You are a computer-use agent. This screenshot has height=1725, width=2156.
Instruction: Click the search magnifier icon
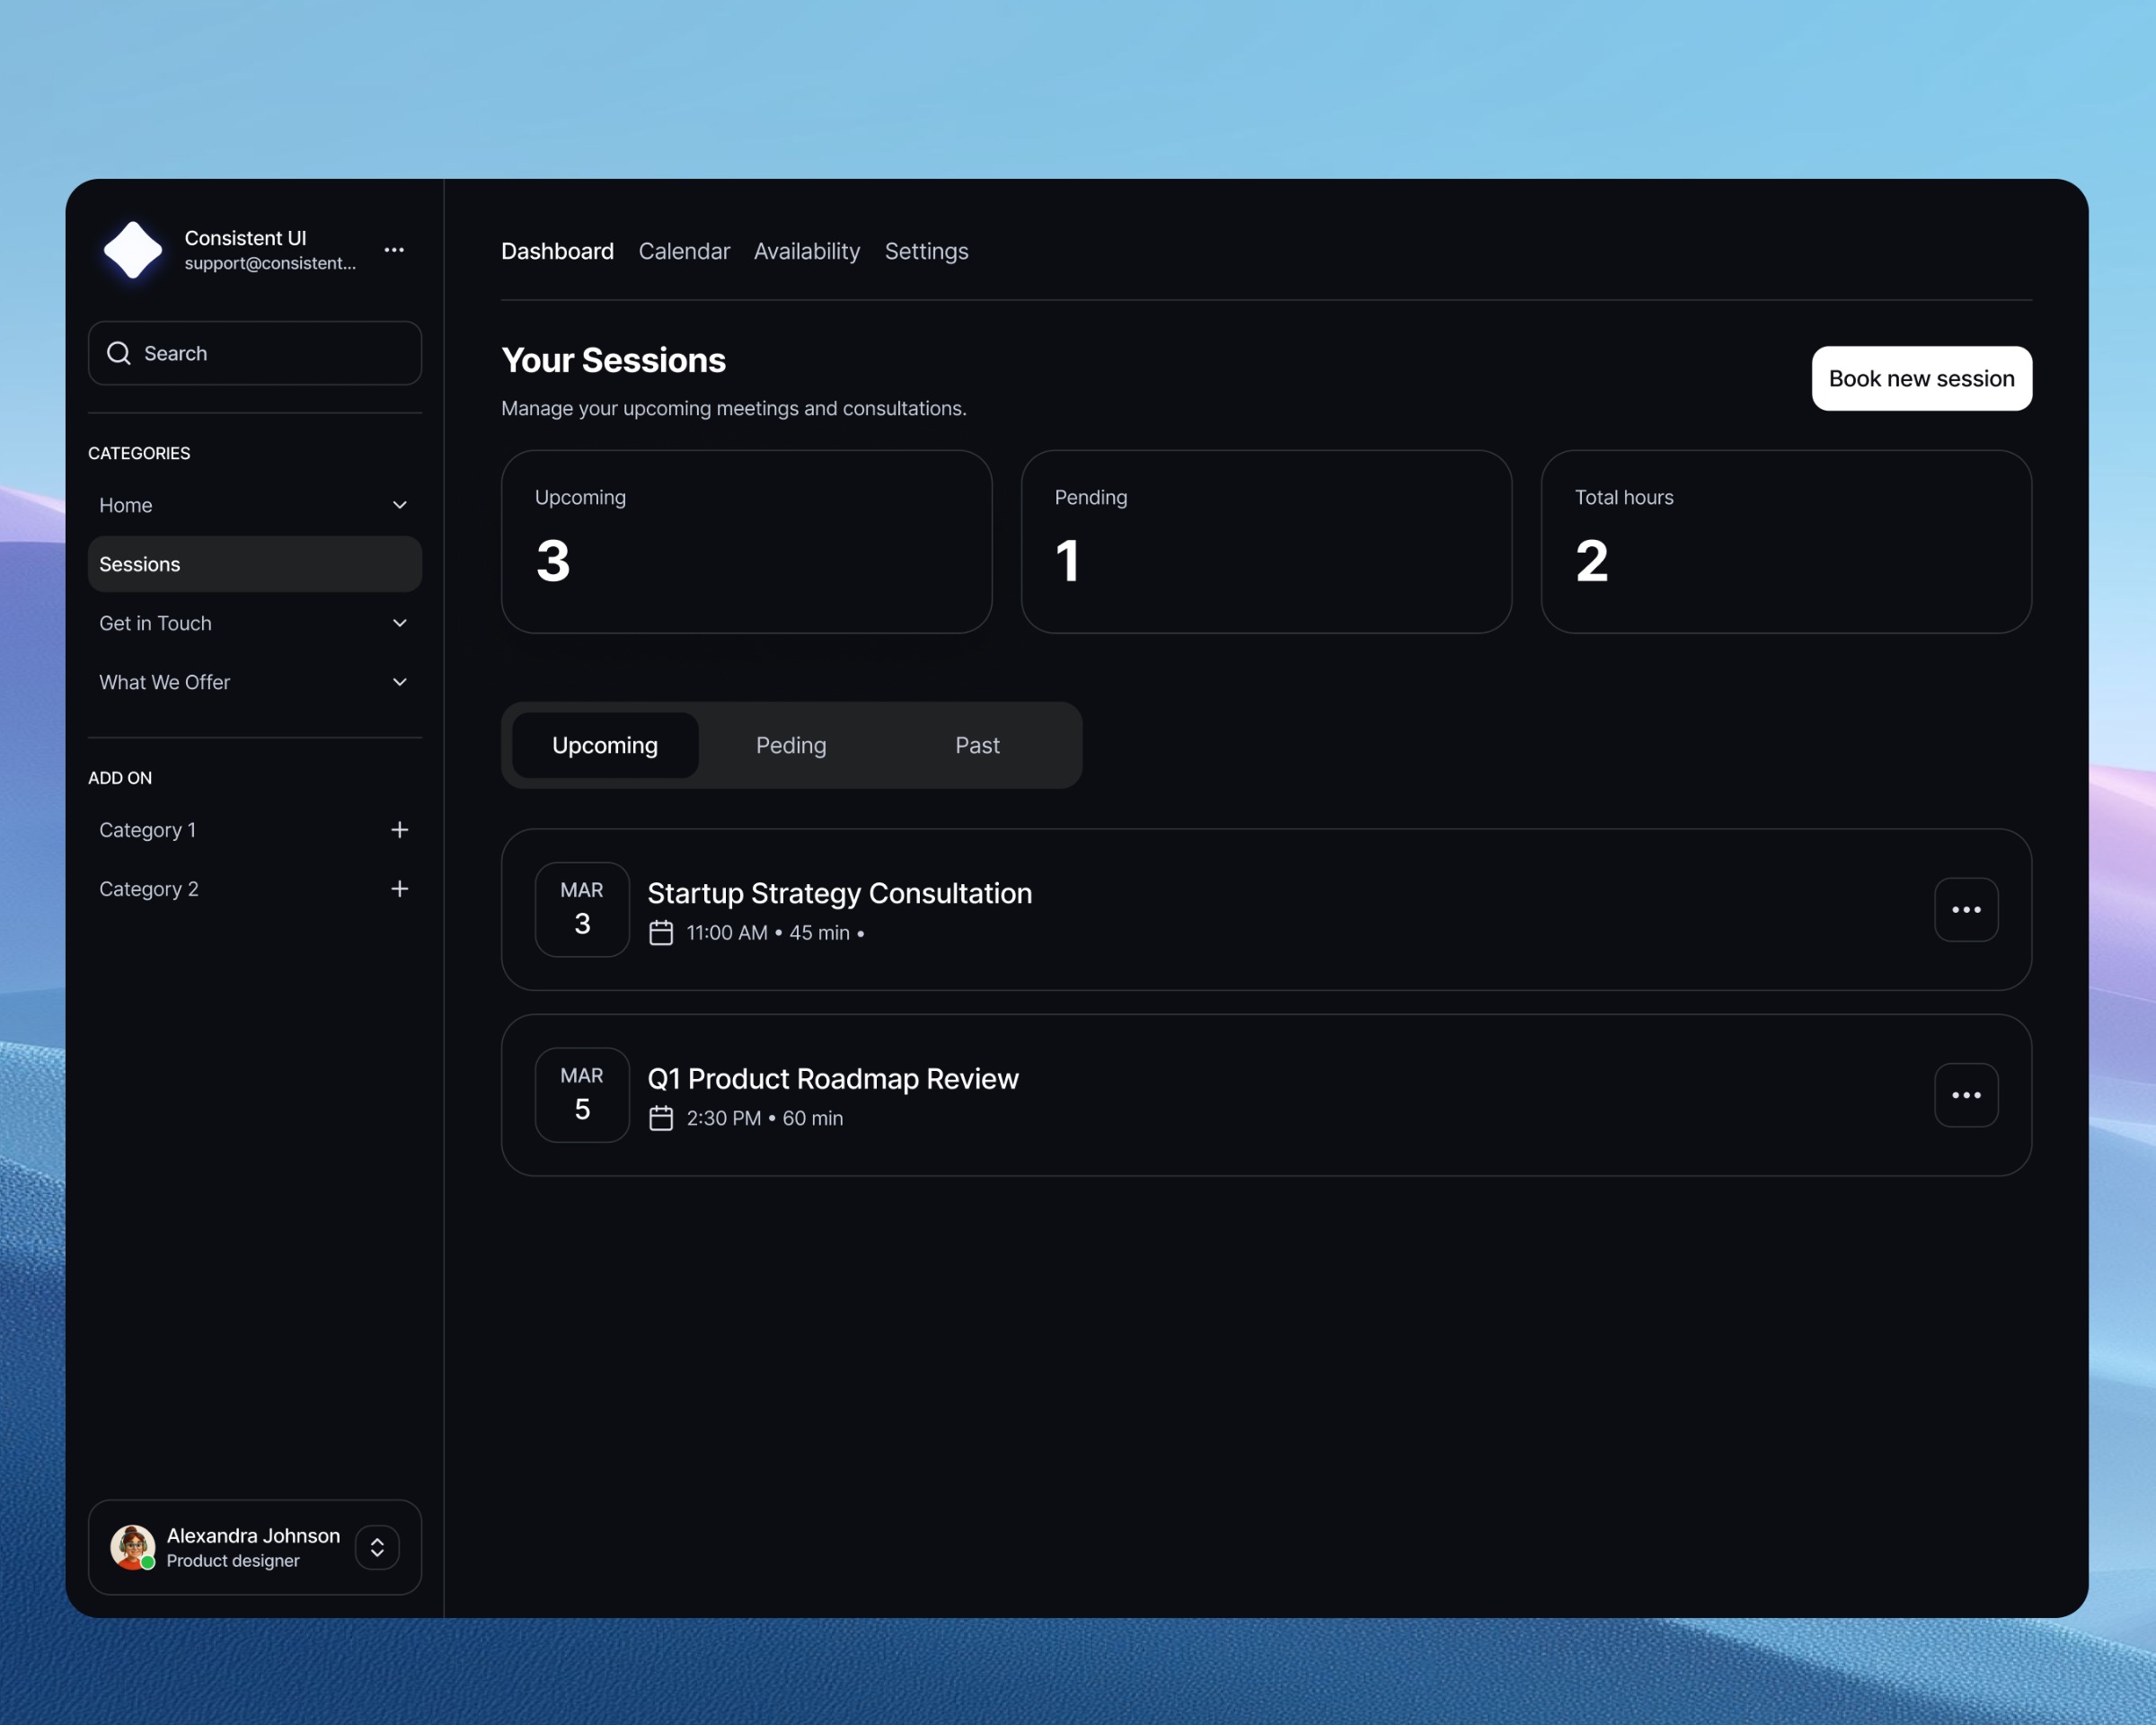(119, 353)
